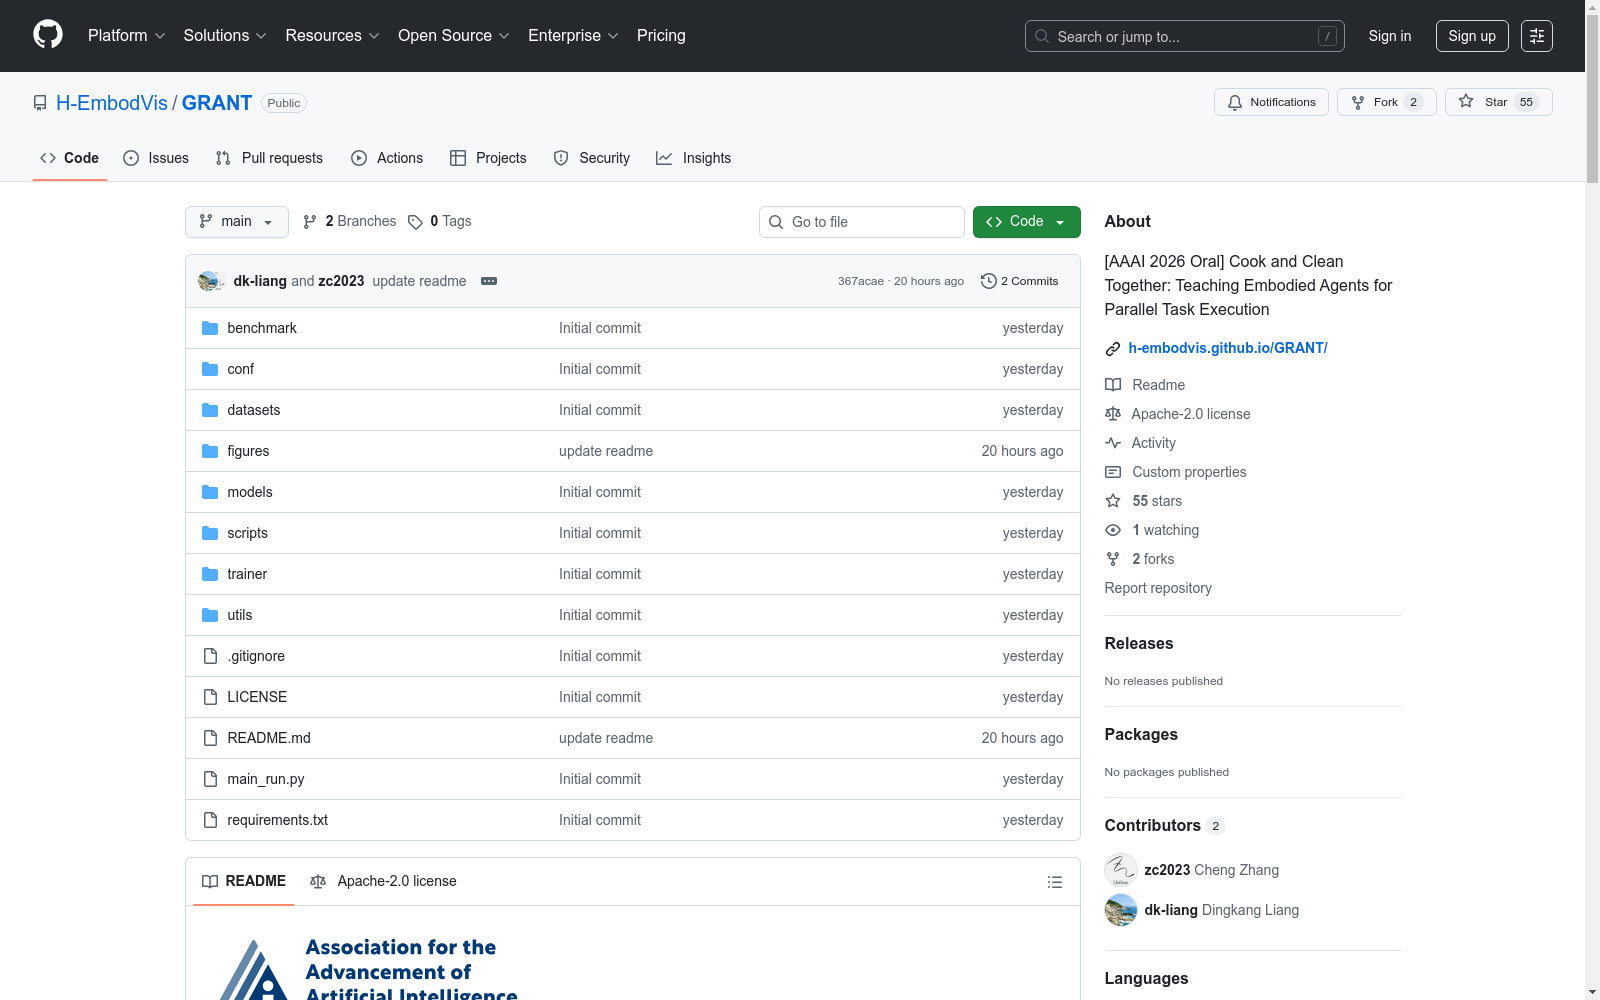Click the book icon beside Readme
This screenshot has height=1000, width=1600.
point(1113,385)
